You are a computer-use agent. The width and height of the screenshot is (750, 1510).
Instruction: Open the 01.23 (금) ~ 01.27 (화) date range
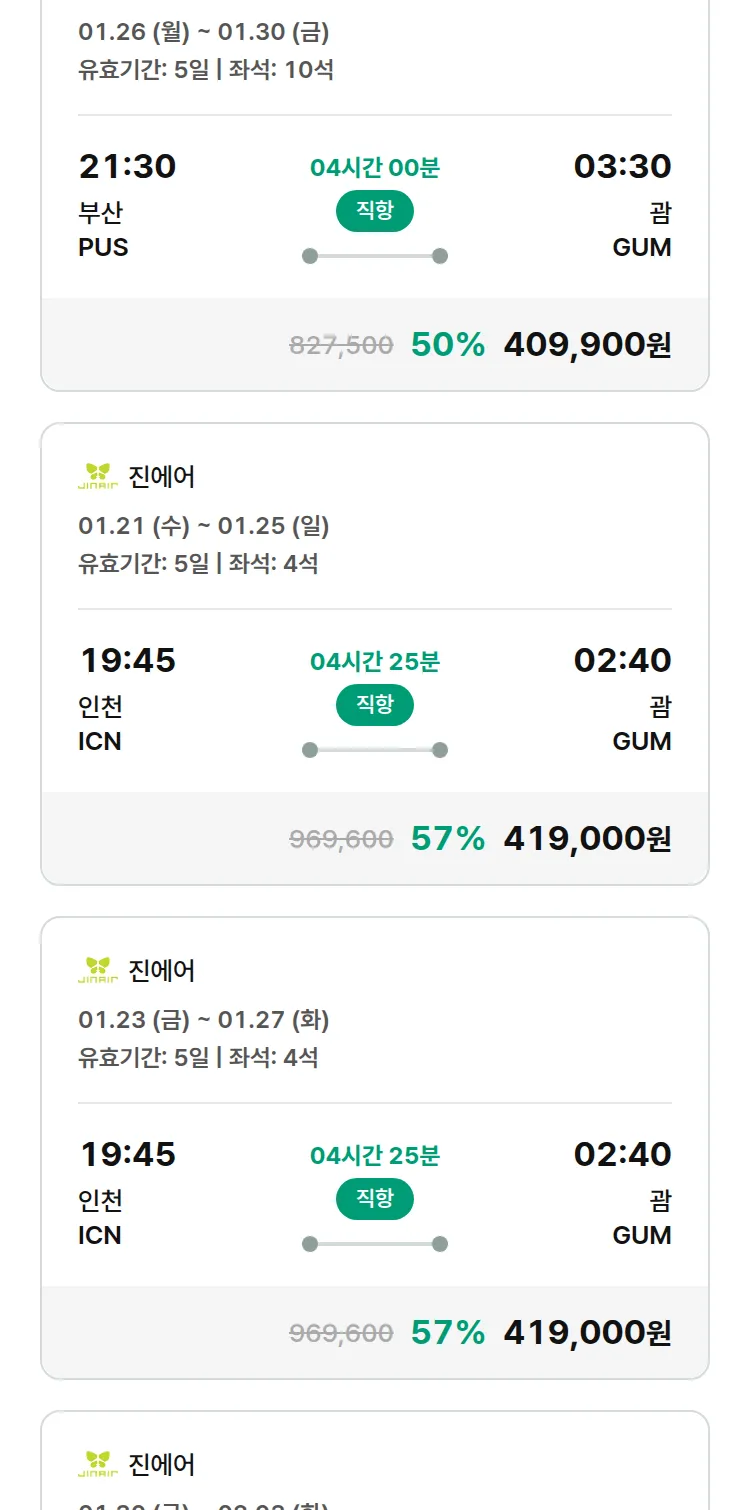tap(204, 1019)
